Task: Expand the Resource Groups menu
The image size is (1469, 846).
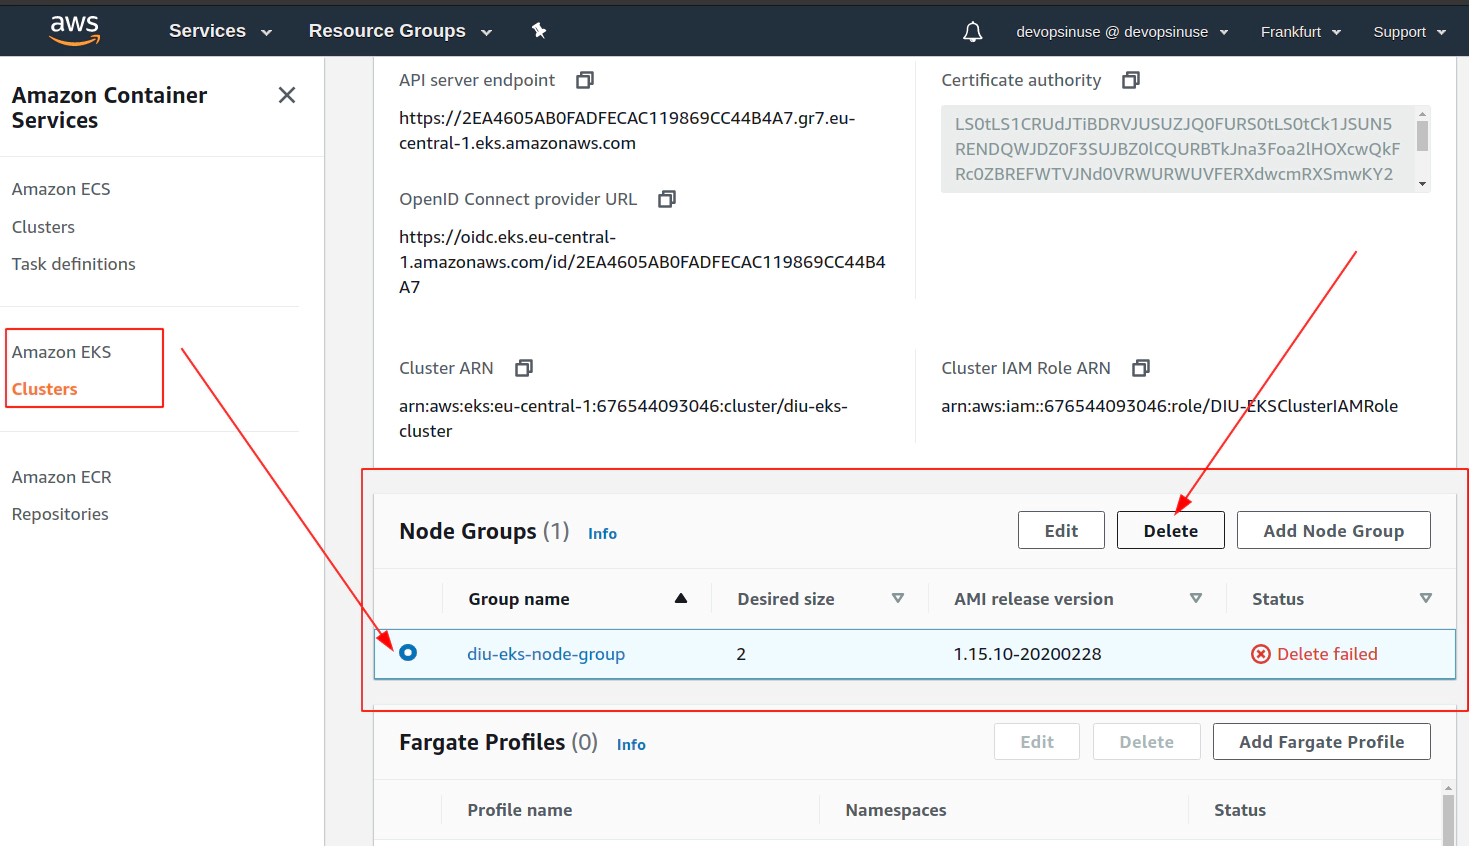Action: click(400, 31)
